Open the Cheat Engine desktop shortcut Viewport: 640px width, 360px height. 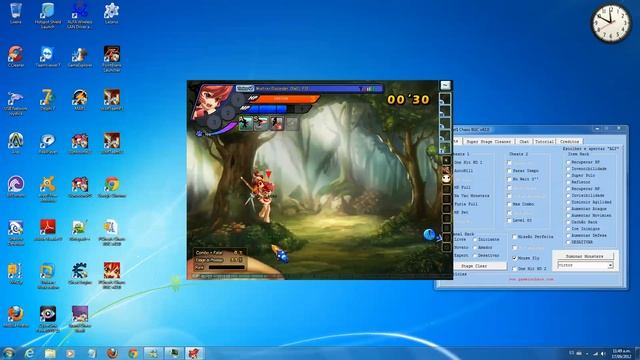[80, 273]
